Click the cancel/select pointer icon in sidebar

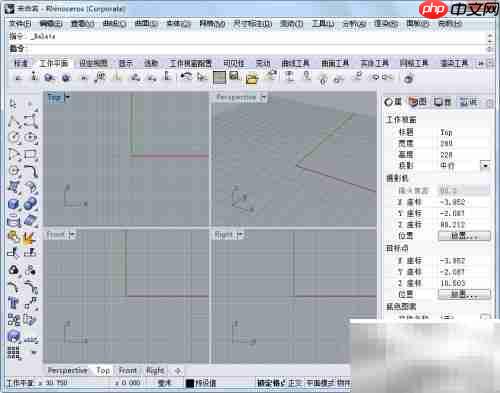(12, 104)
